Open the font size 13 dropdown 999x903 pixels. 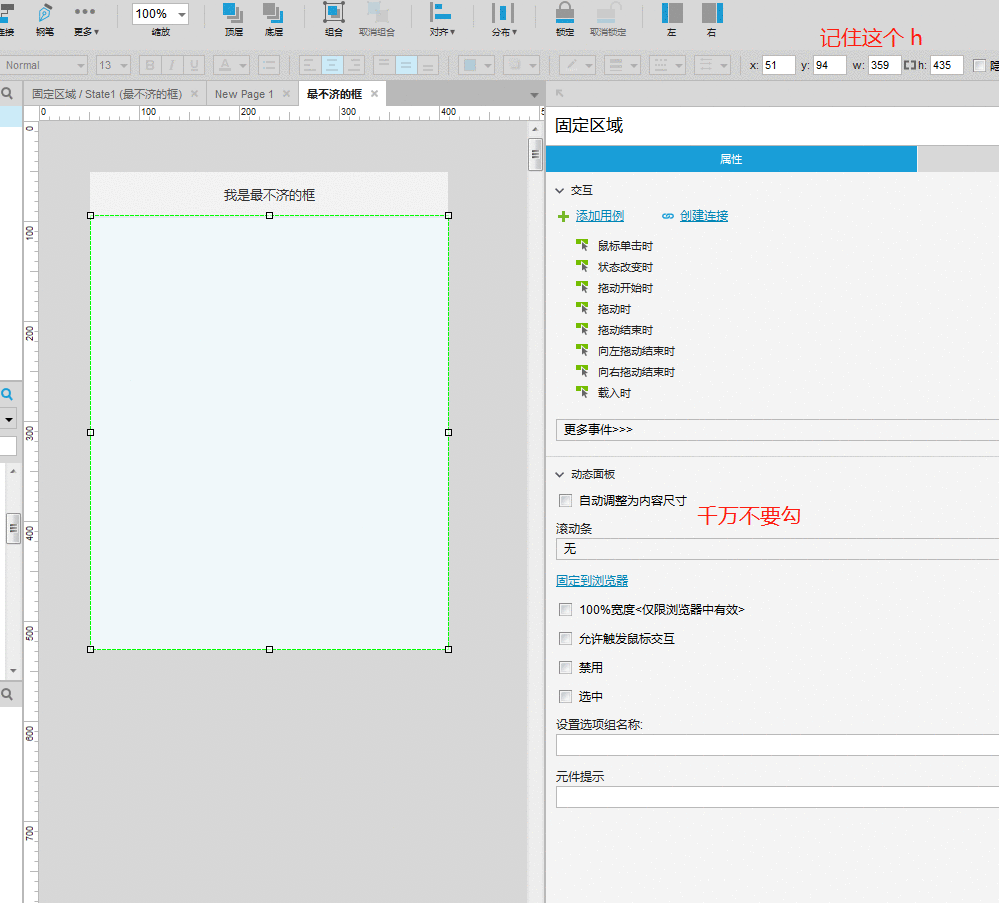pos(113,65)
